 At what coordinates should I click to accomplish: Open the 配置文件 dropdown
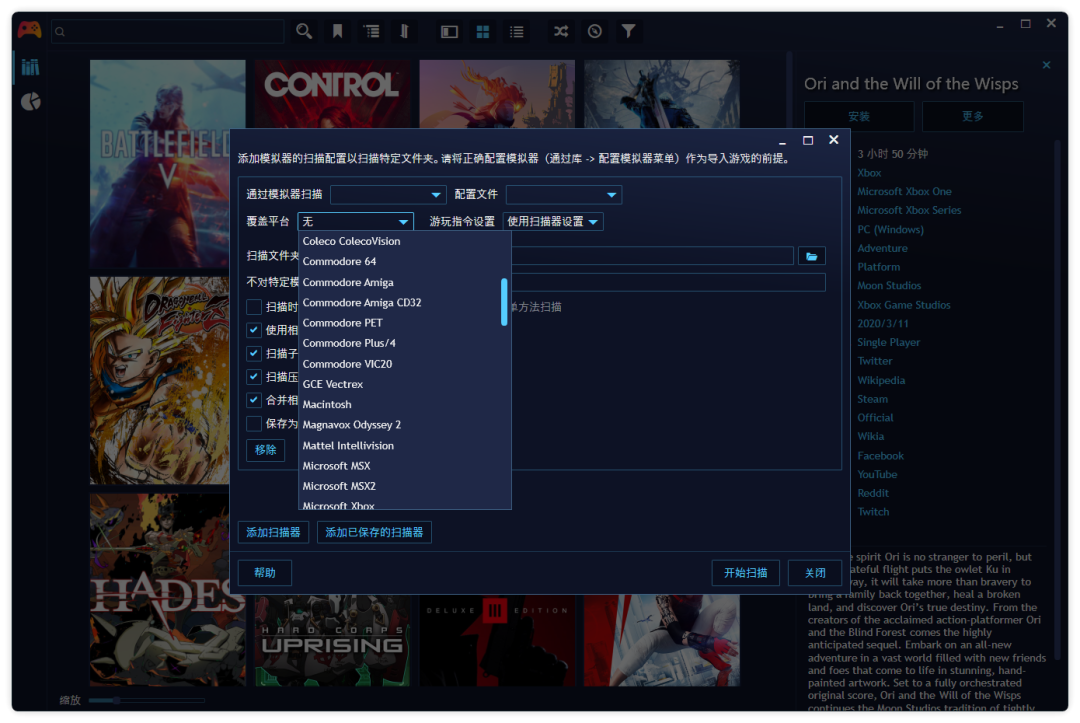click(563, 195)
